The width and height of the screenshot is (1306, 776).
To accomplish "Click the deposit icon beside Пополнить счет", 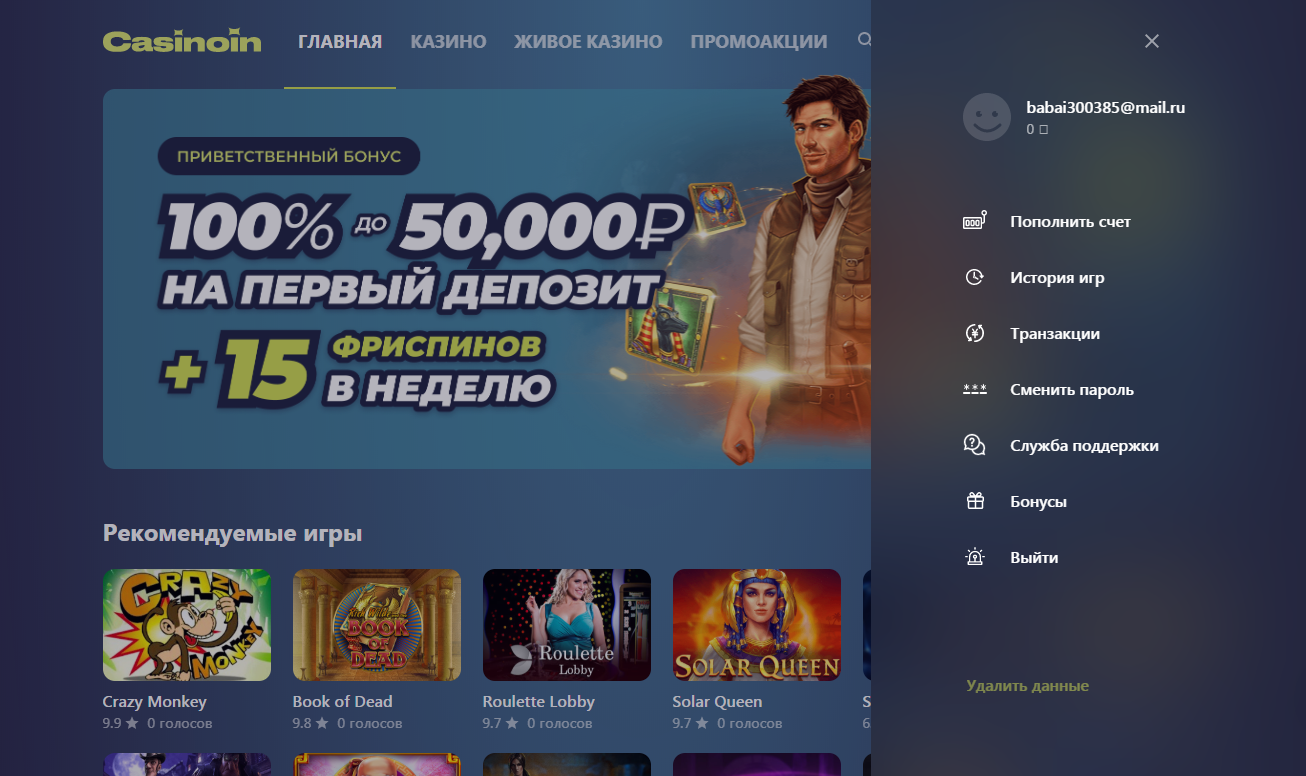I will click(x=974, y=221).
